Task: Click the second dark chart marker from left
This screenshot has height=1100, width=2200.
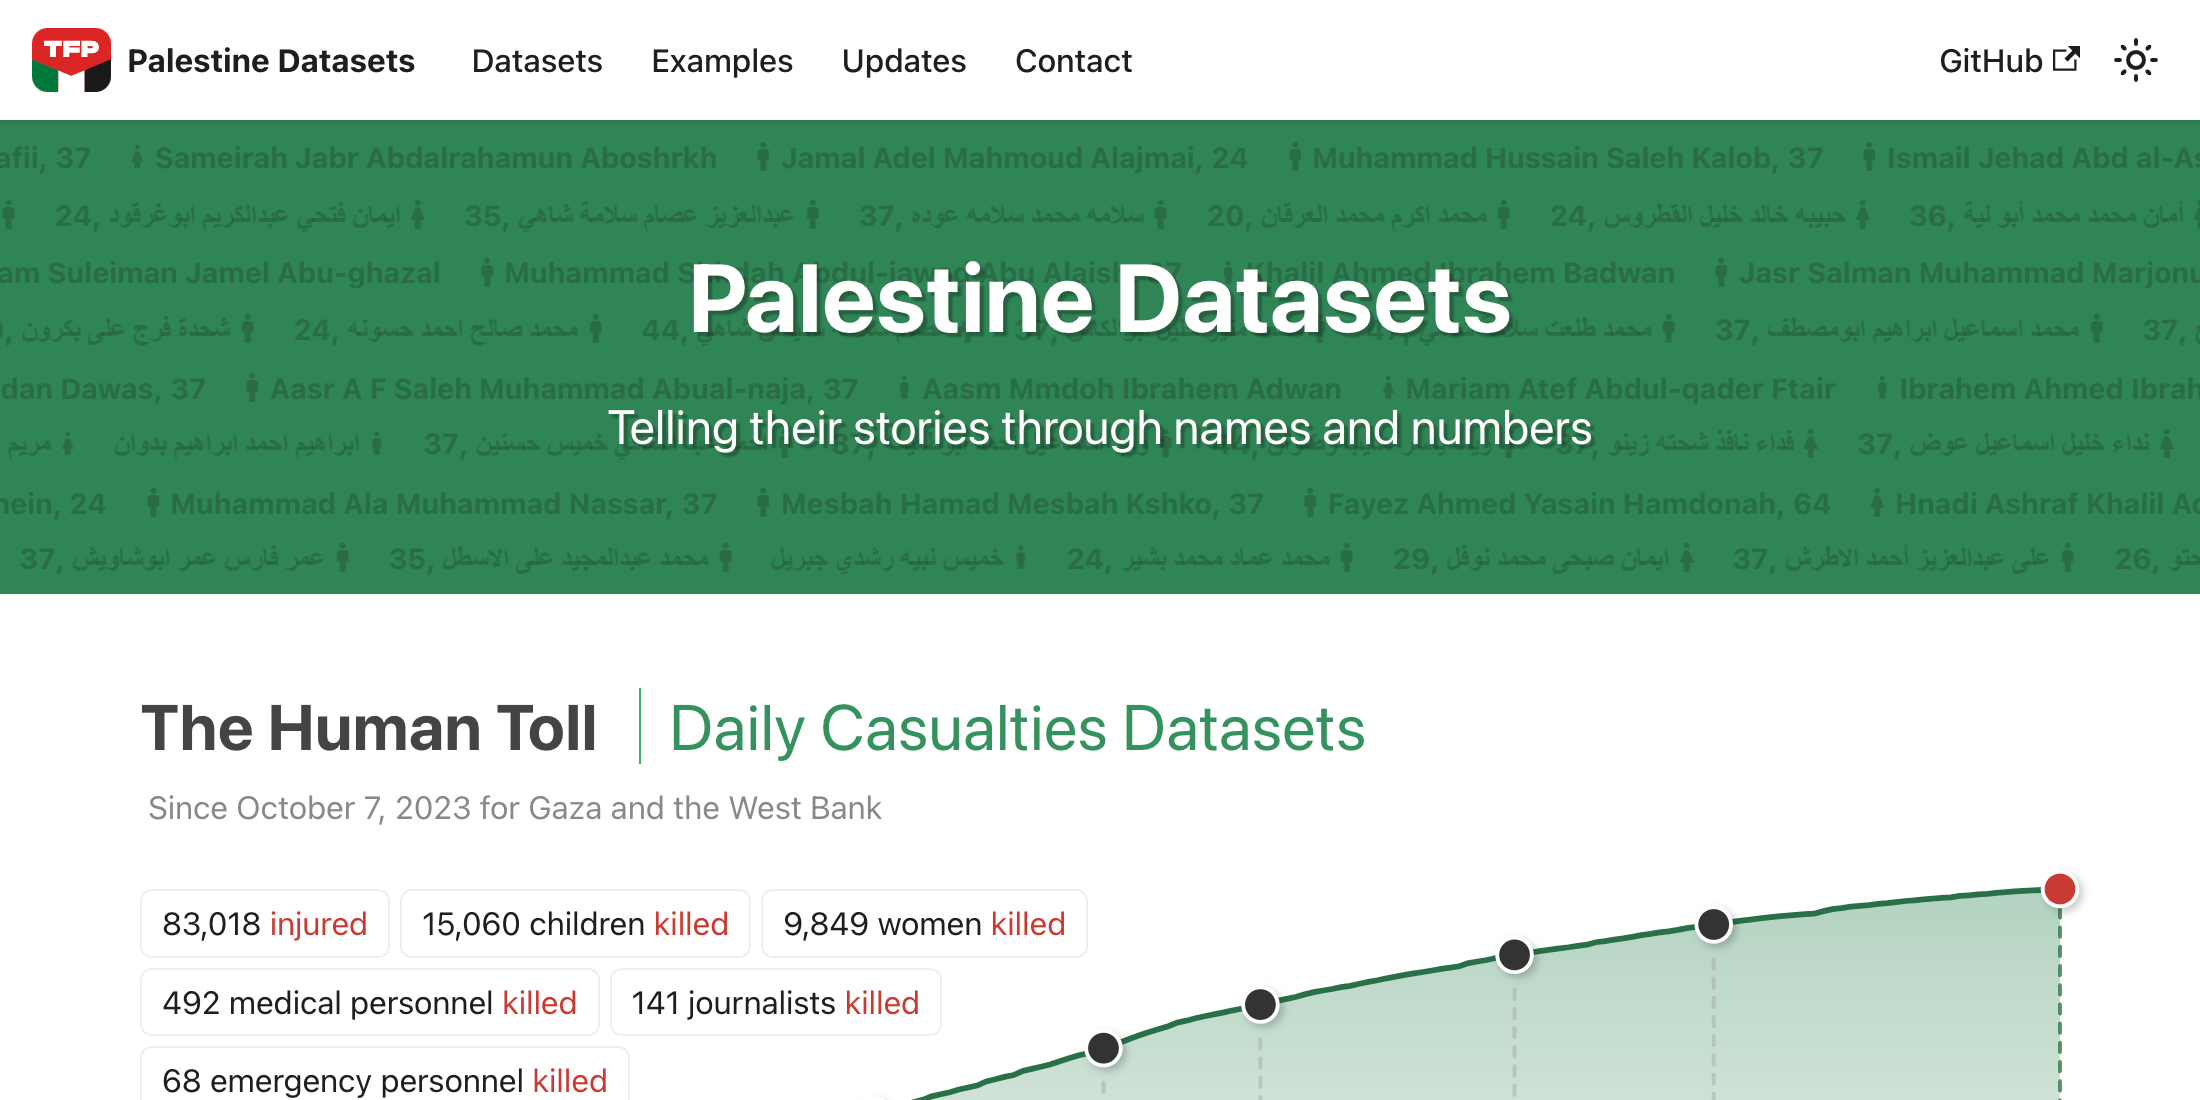Action: coord(1260,1004)
